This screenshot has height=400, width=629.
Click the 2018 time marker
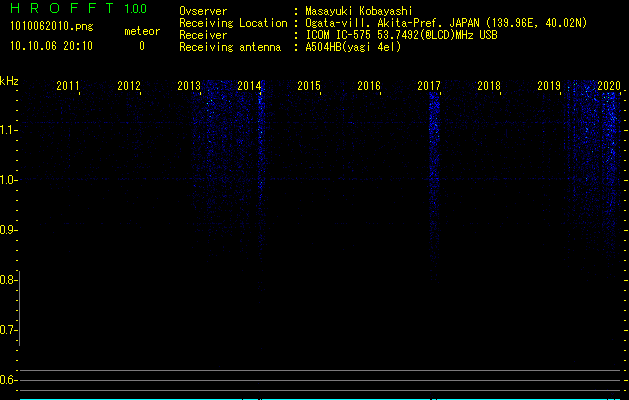coord(489,85)
